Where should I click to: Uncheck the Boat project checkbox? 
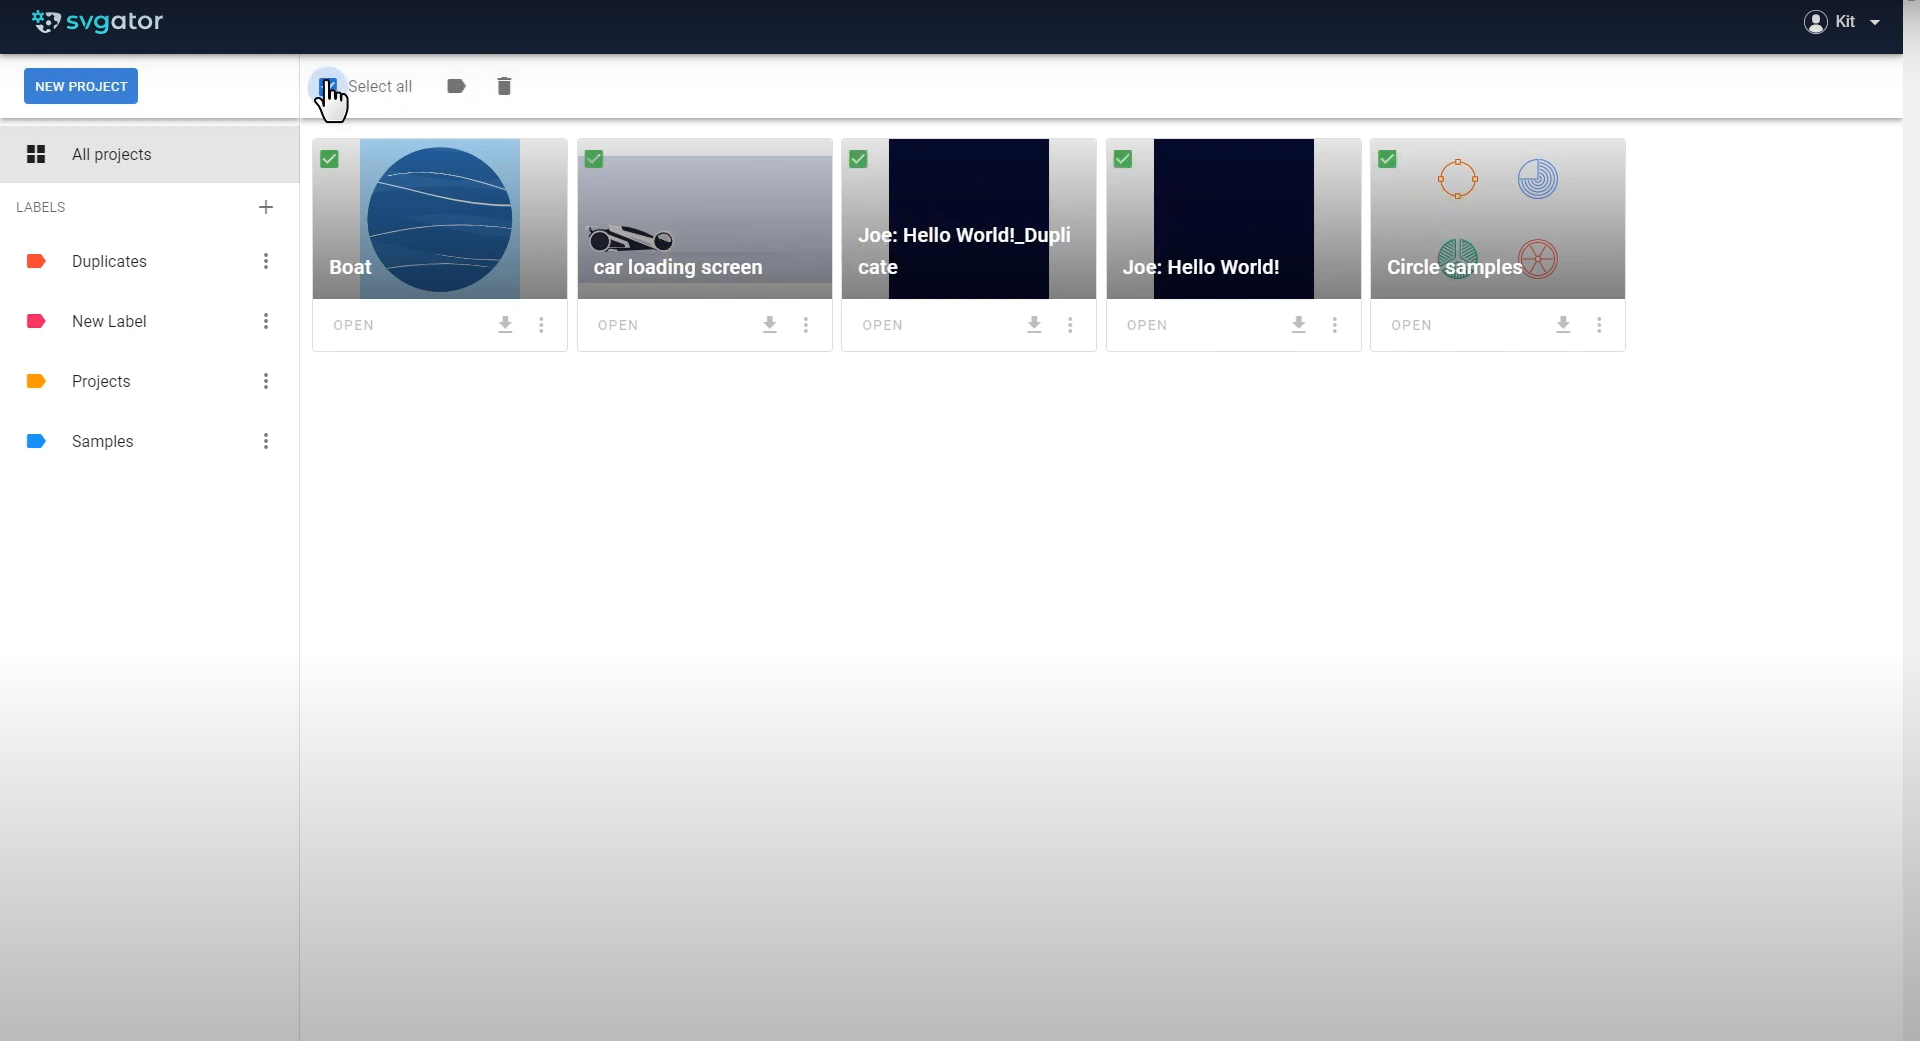[x=329, y=159]
